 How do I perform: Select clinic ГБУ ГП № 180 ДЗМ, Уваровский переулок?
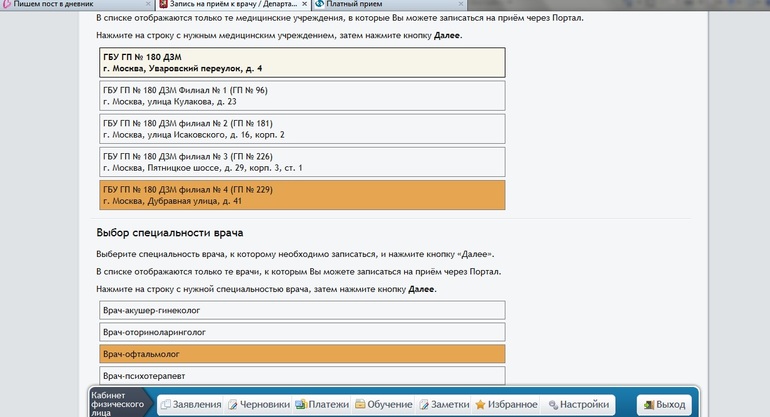(302, 62)
